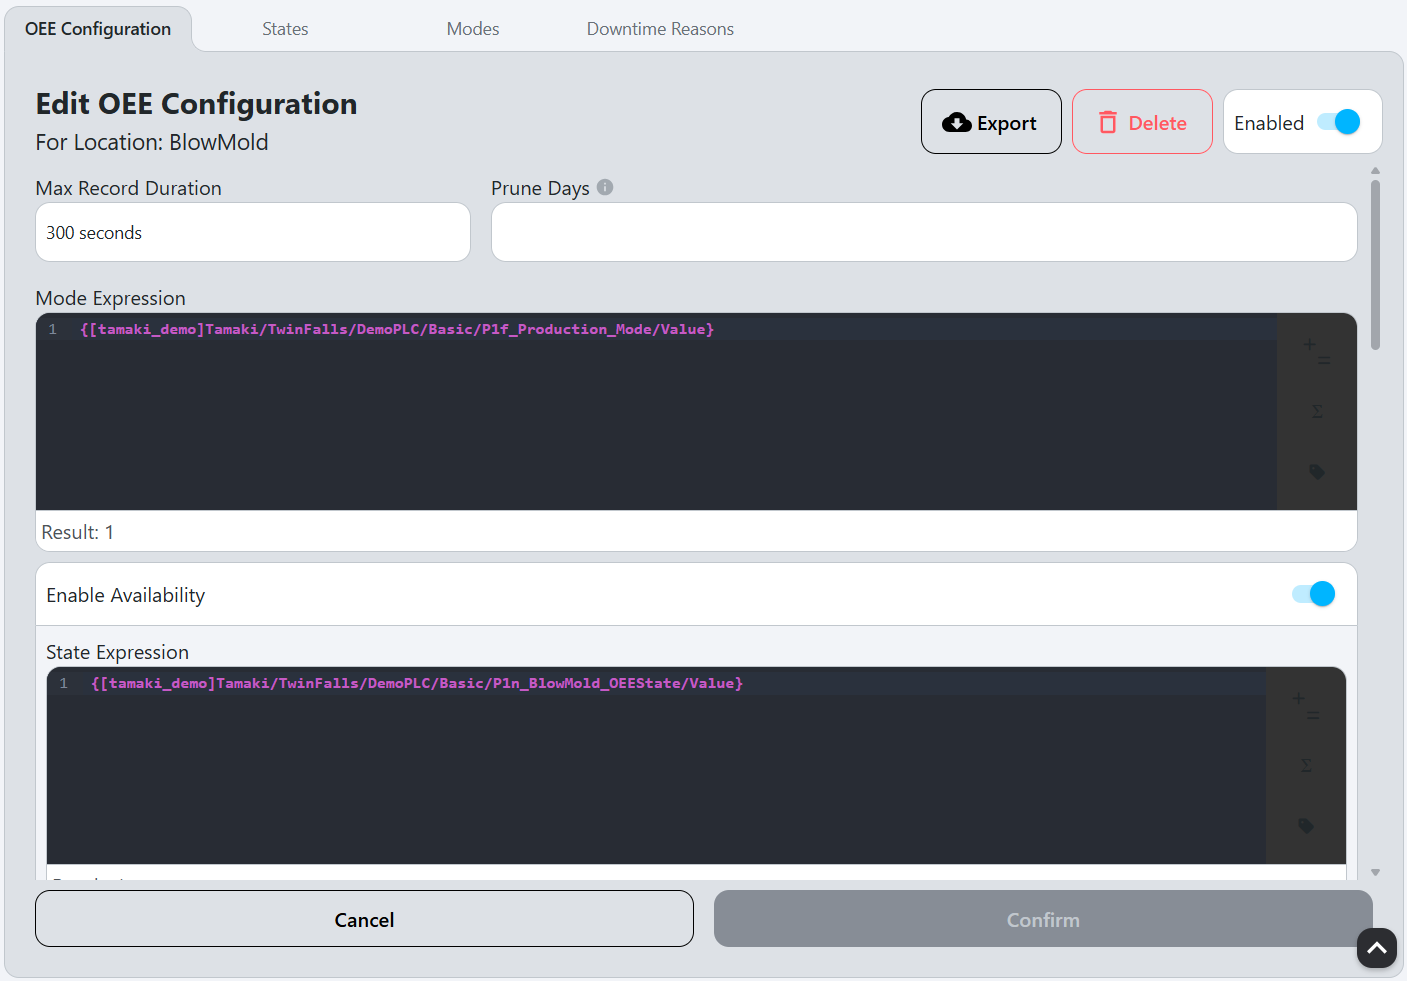The width and height of the screenshot is (1407, 981).
Task: Click the tag icon in Mode Expression editor
Action: click(1316, 471)
